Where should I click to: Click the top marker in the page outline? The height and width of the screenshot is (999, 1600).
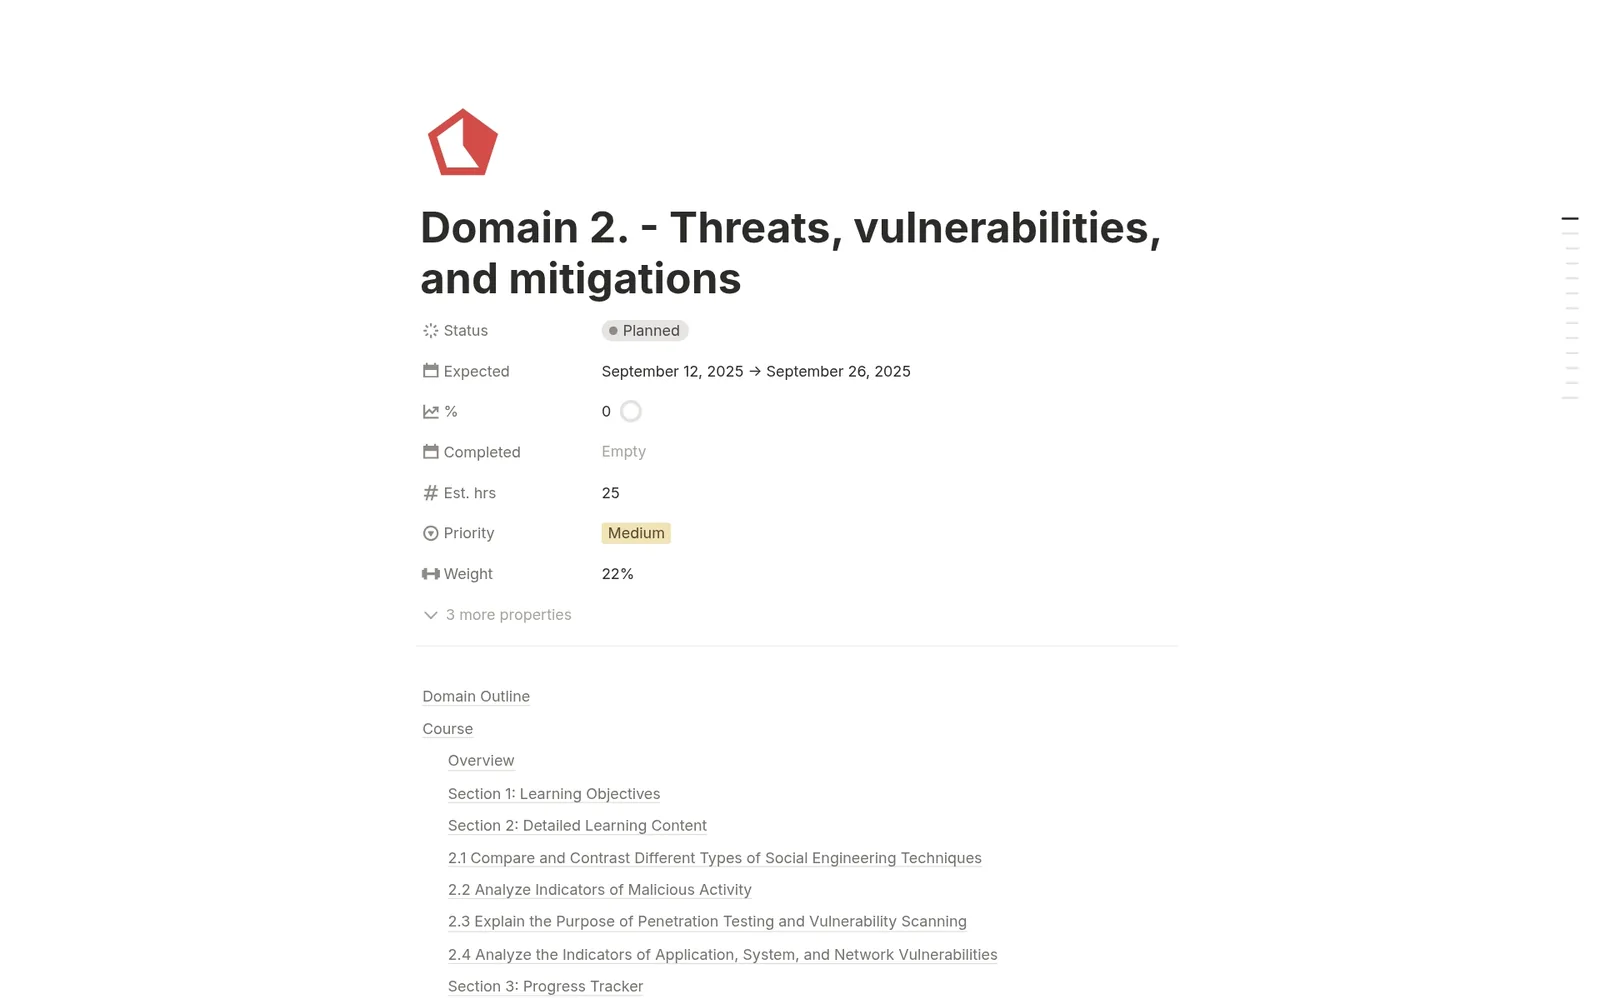click(1570, 218)
